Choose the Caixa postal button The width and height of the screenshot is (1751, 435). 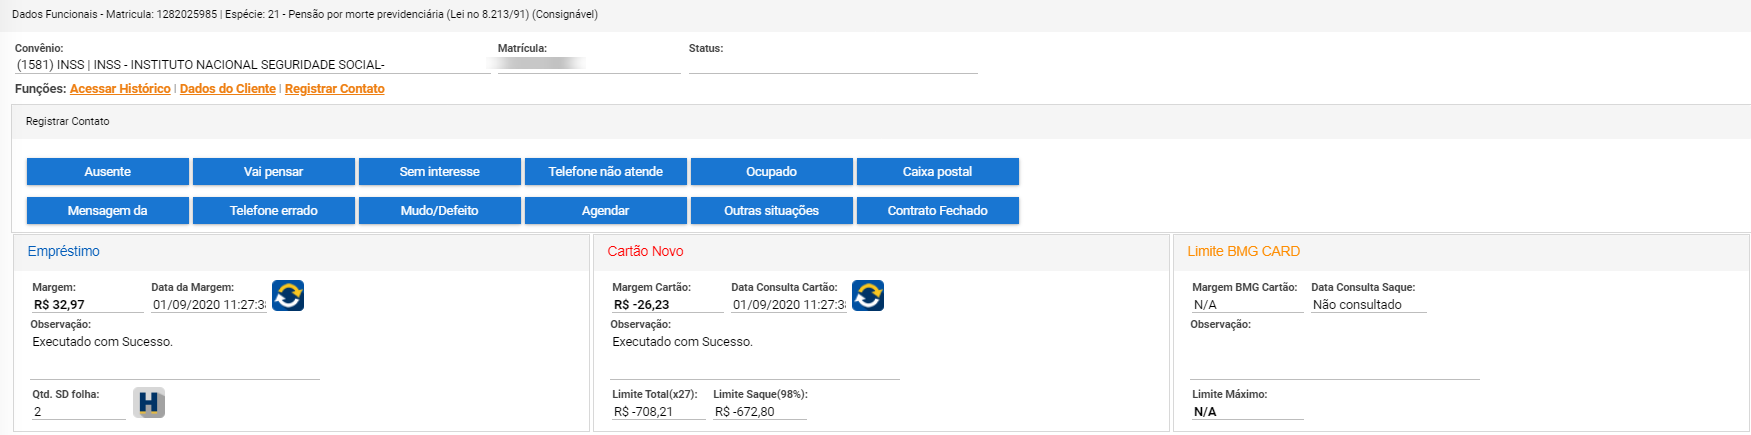(937, 172)
